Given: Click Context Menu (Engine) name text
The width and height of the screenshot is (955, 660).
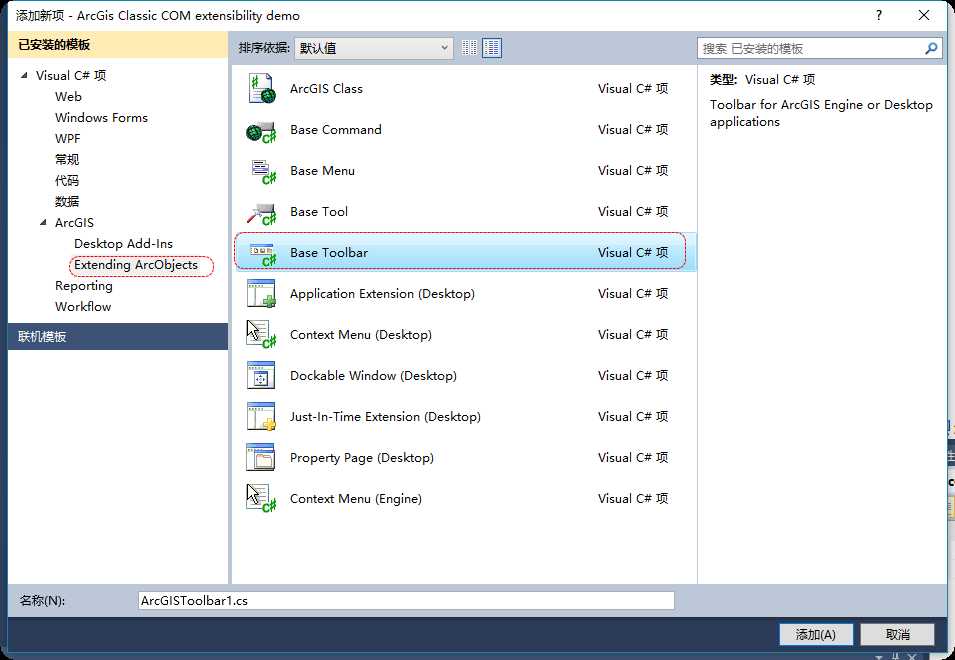Looking at the screenshot, I should pos(356,499).
